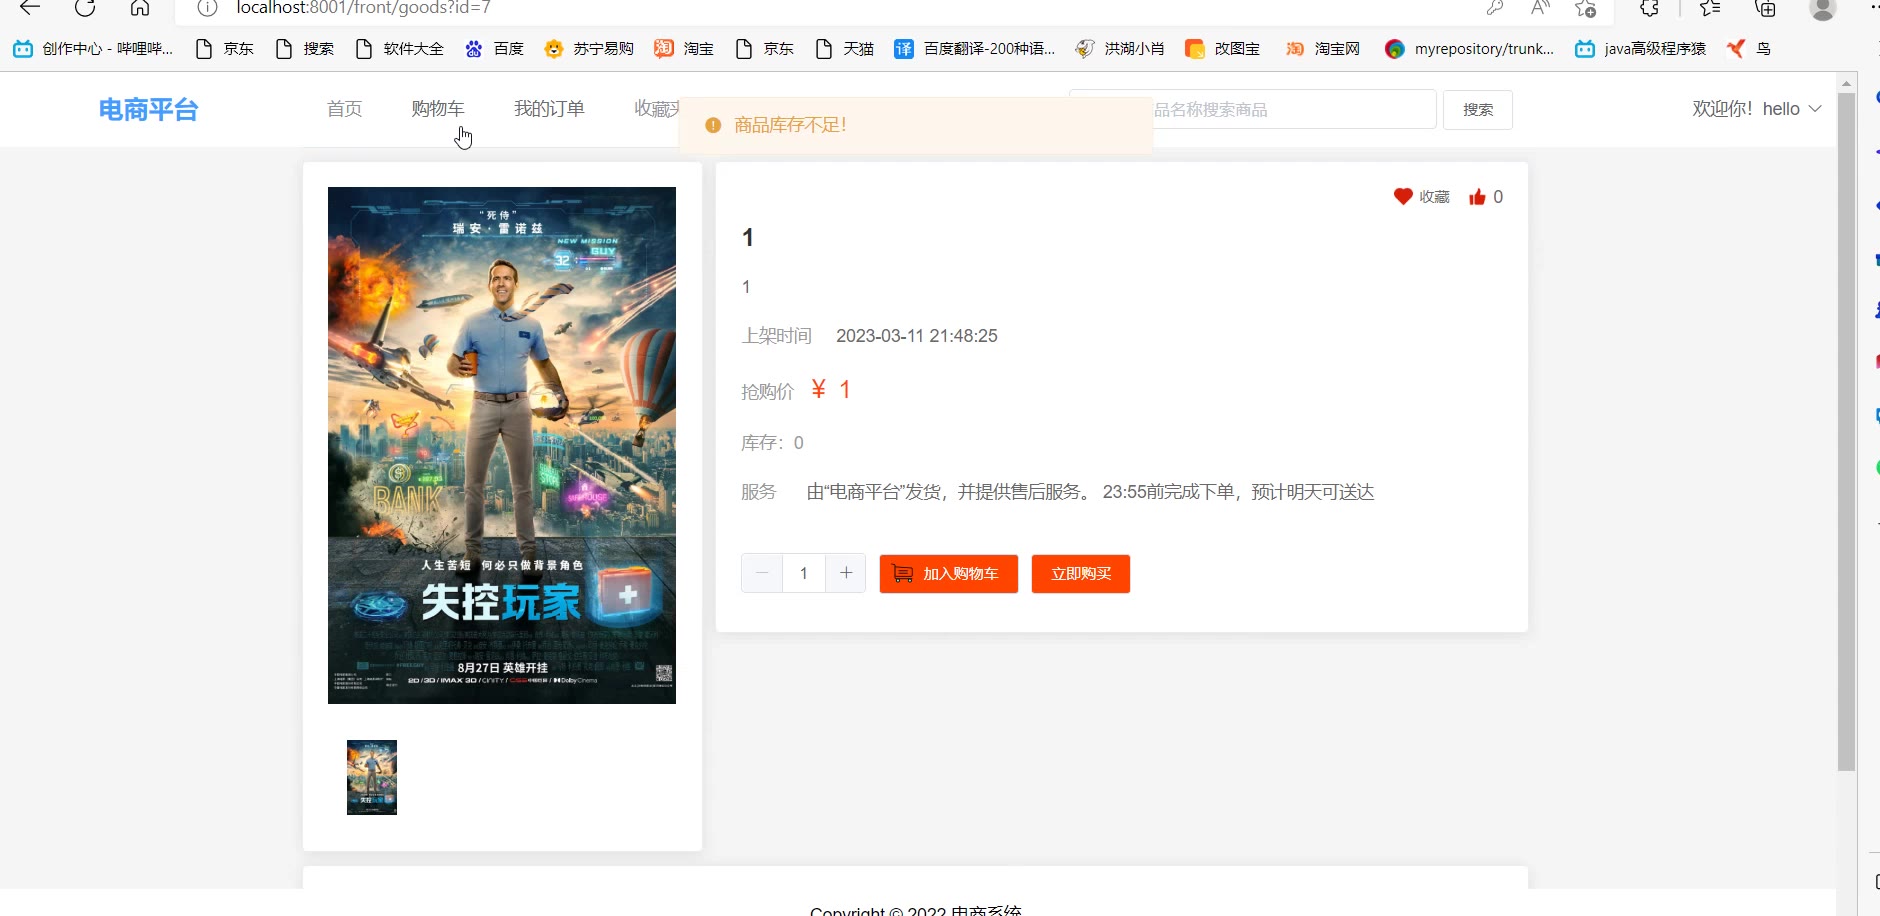Open the 淘宝 bookmark
Viewport: 1880px width, 916px height.
click(684, 48)
